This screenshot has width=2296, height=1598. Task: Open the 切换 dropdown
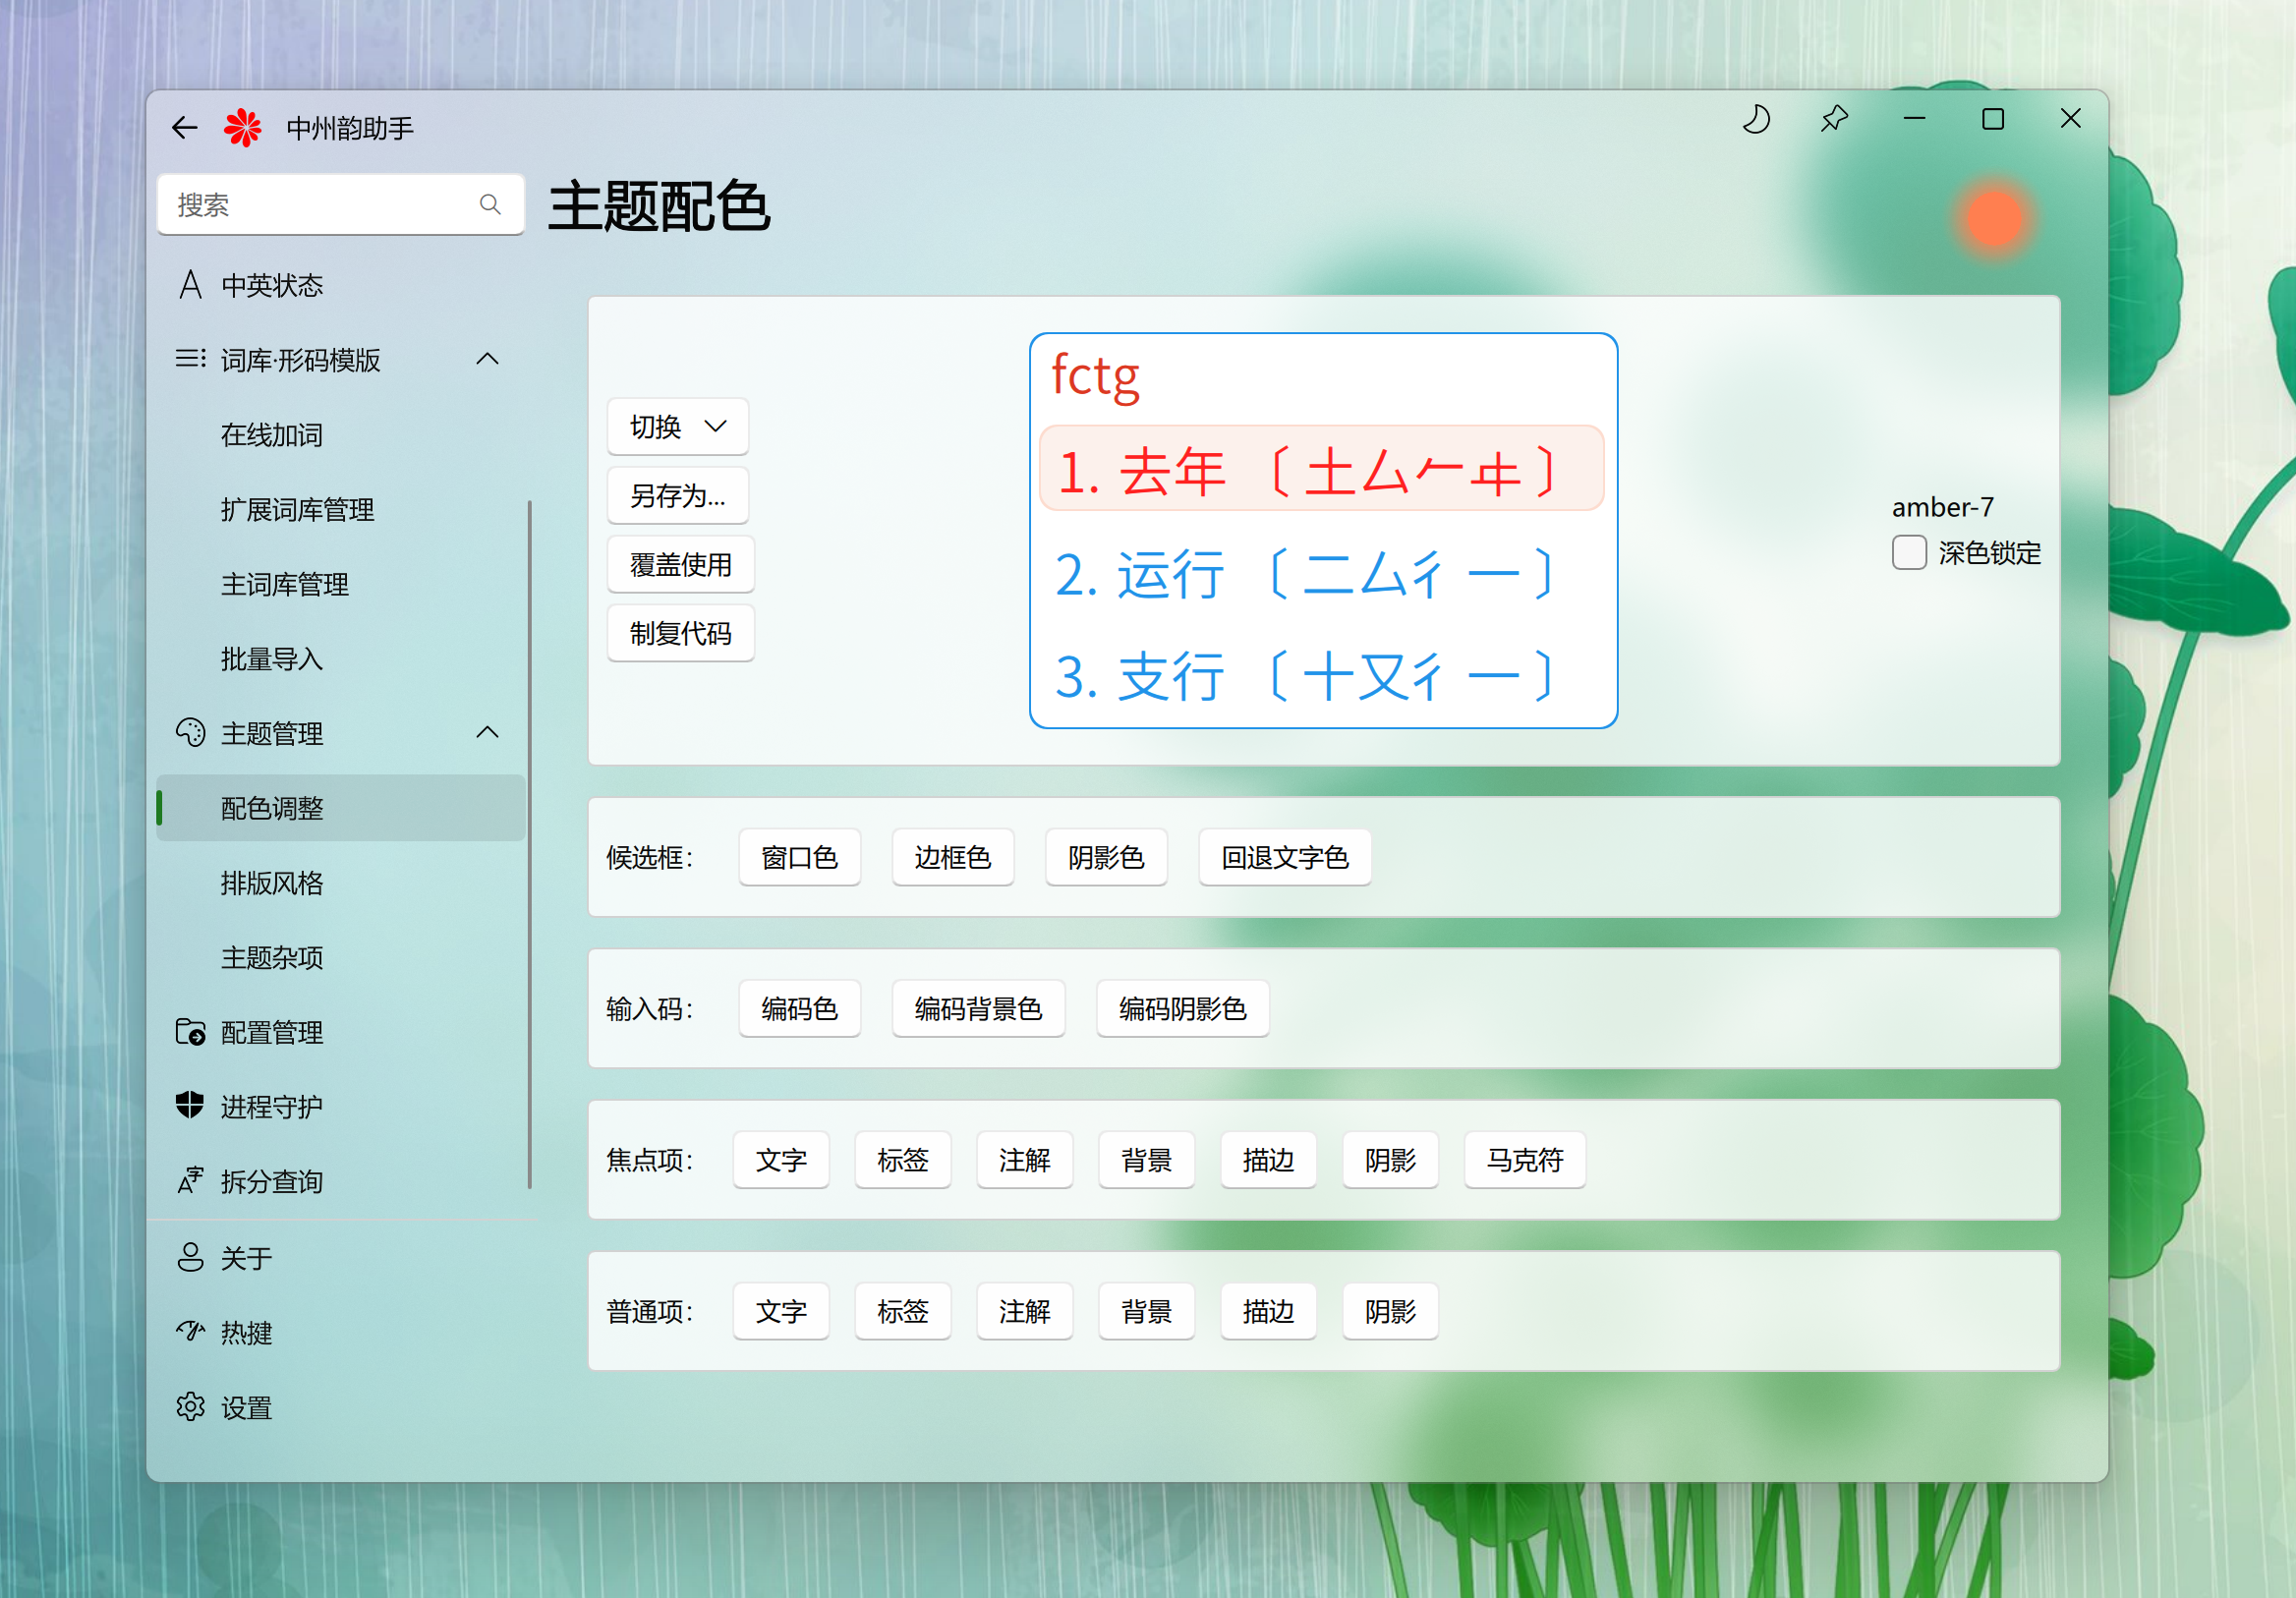pos(677,427)
